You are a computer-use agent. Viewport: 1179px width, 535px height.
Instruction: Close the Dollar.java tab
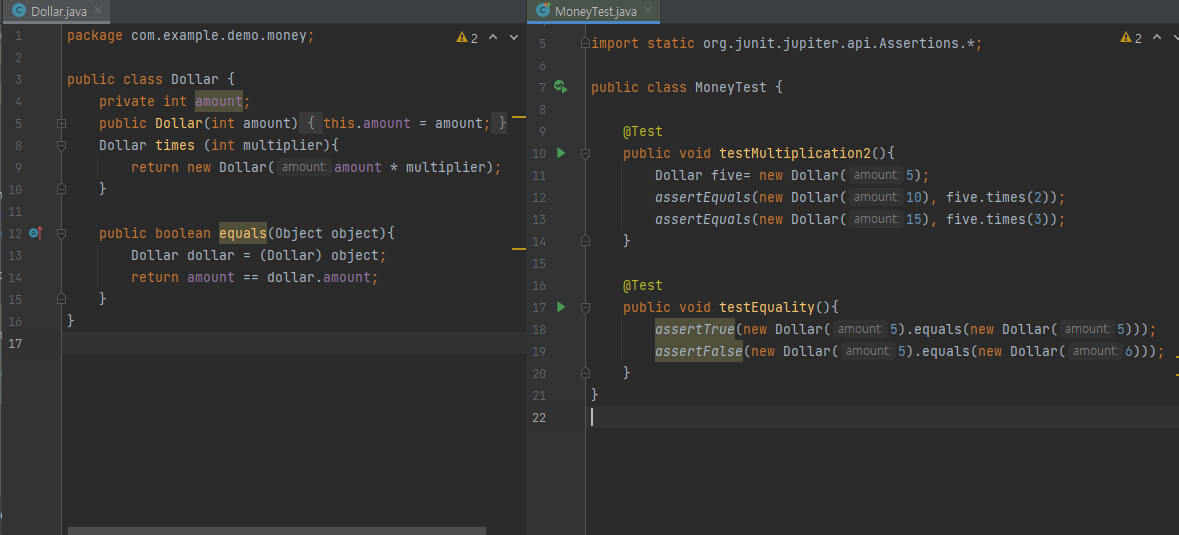(99, 11)
